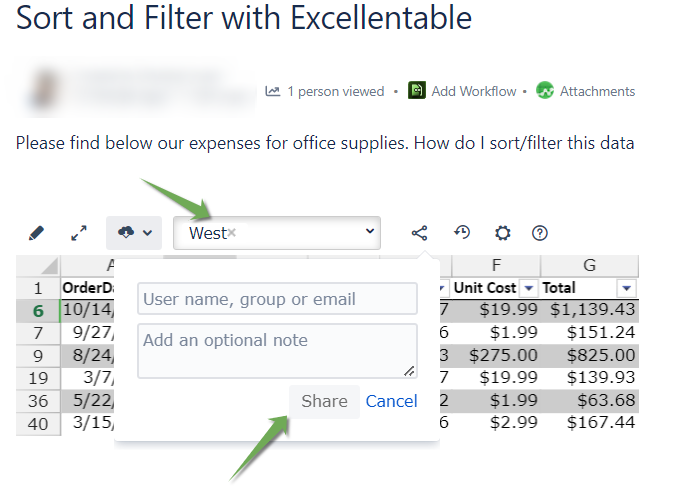Viewport: 674px width, 494px height.
Task: Click the 1 person viewed analytics link
Action: [336, 91]
